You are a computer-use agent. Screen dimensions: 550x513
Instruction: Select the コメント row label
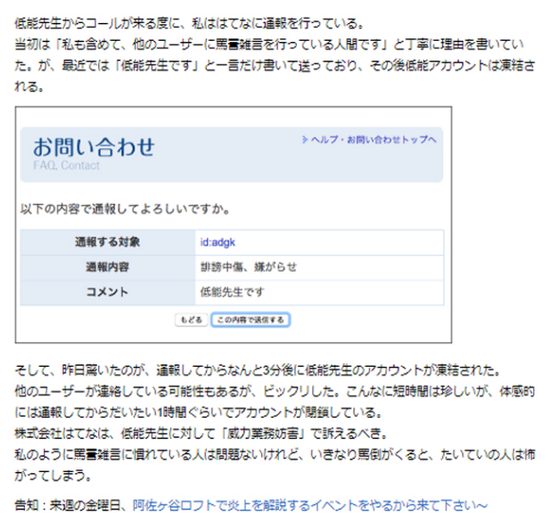(x=107, y=292)
